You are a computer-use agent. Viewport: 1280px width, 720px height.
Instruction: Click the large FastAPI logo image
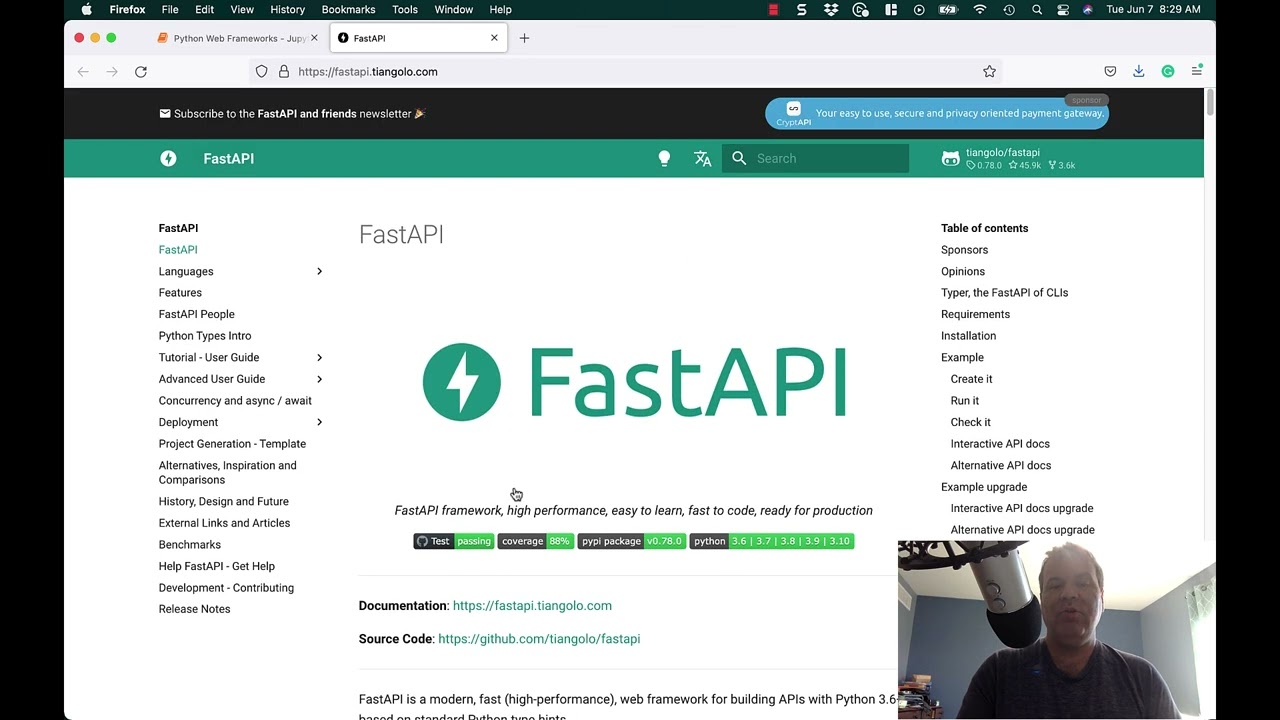tap(634, 381)
